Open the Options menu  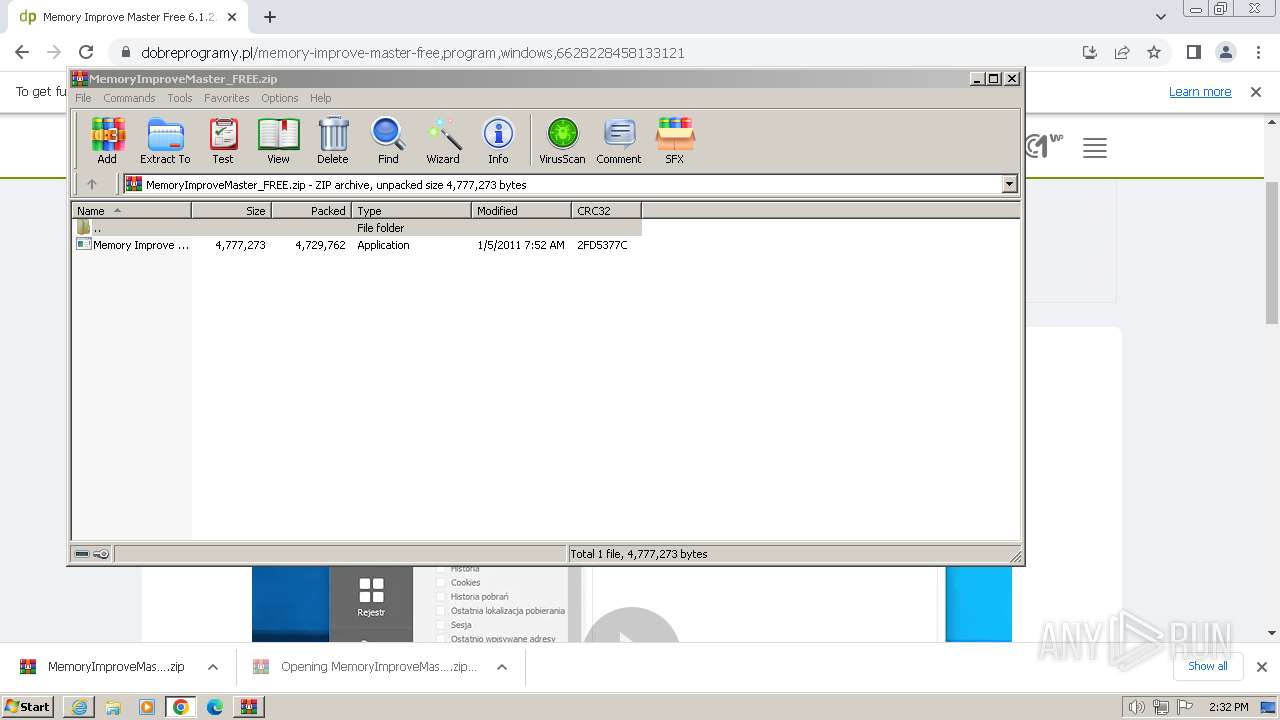point(280,98)
